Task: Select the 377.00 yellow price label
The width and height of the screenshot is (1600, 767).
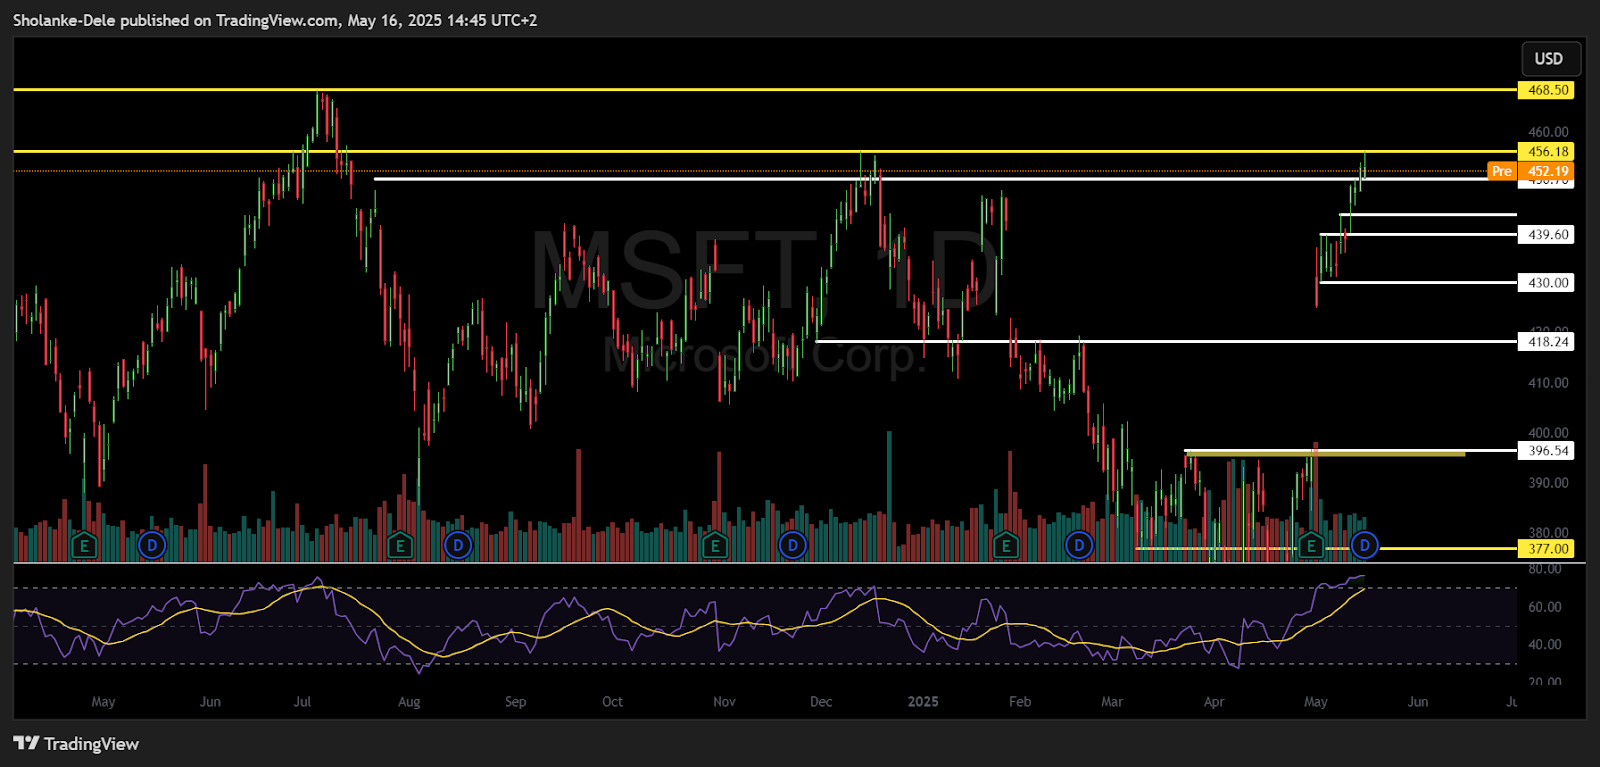Action: 1546,549
